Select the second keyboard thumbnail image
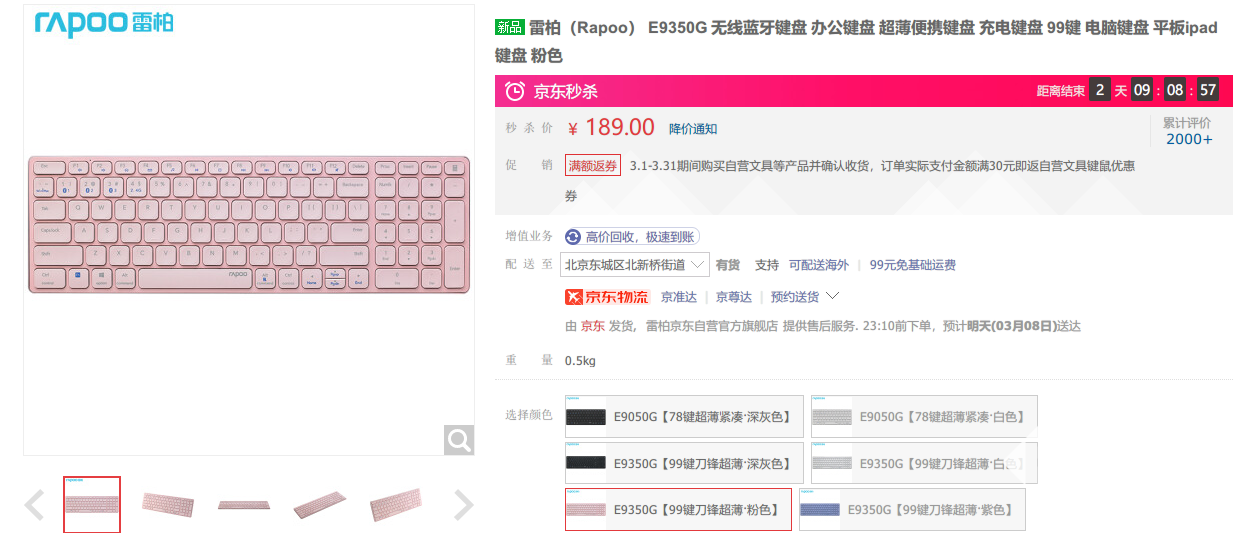Viewport: 1244px width, 533px height. tap(167, 504)
